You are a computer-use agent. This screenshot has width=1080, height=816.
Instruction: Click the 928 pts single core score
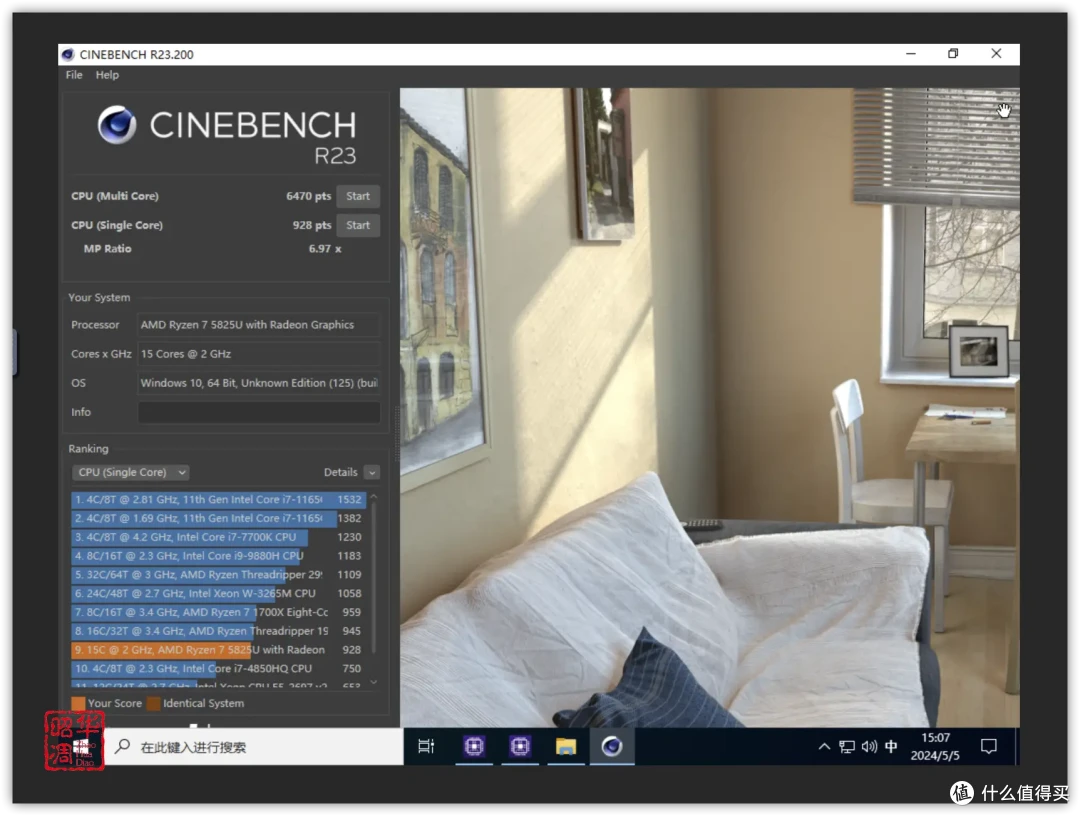click(x=312, y=225)
